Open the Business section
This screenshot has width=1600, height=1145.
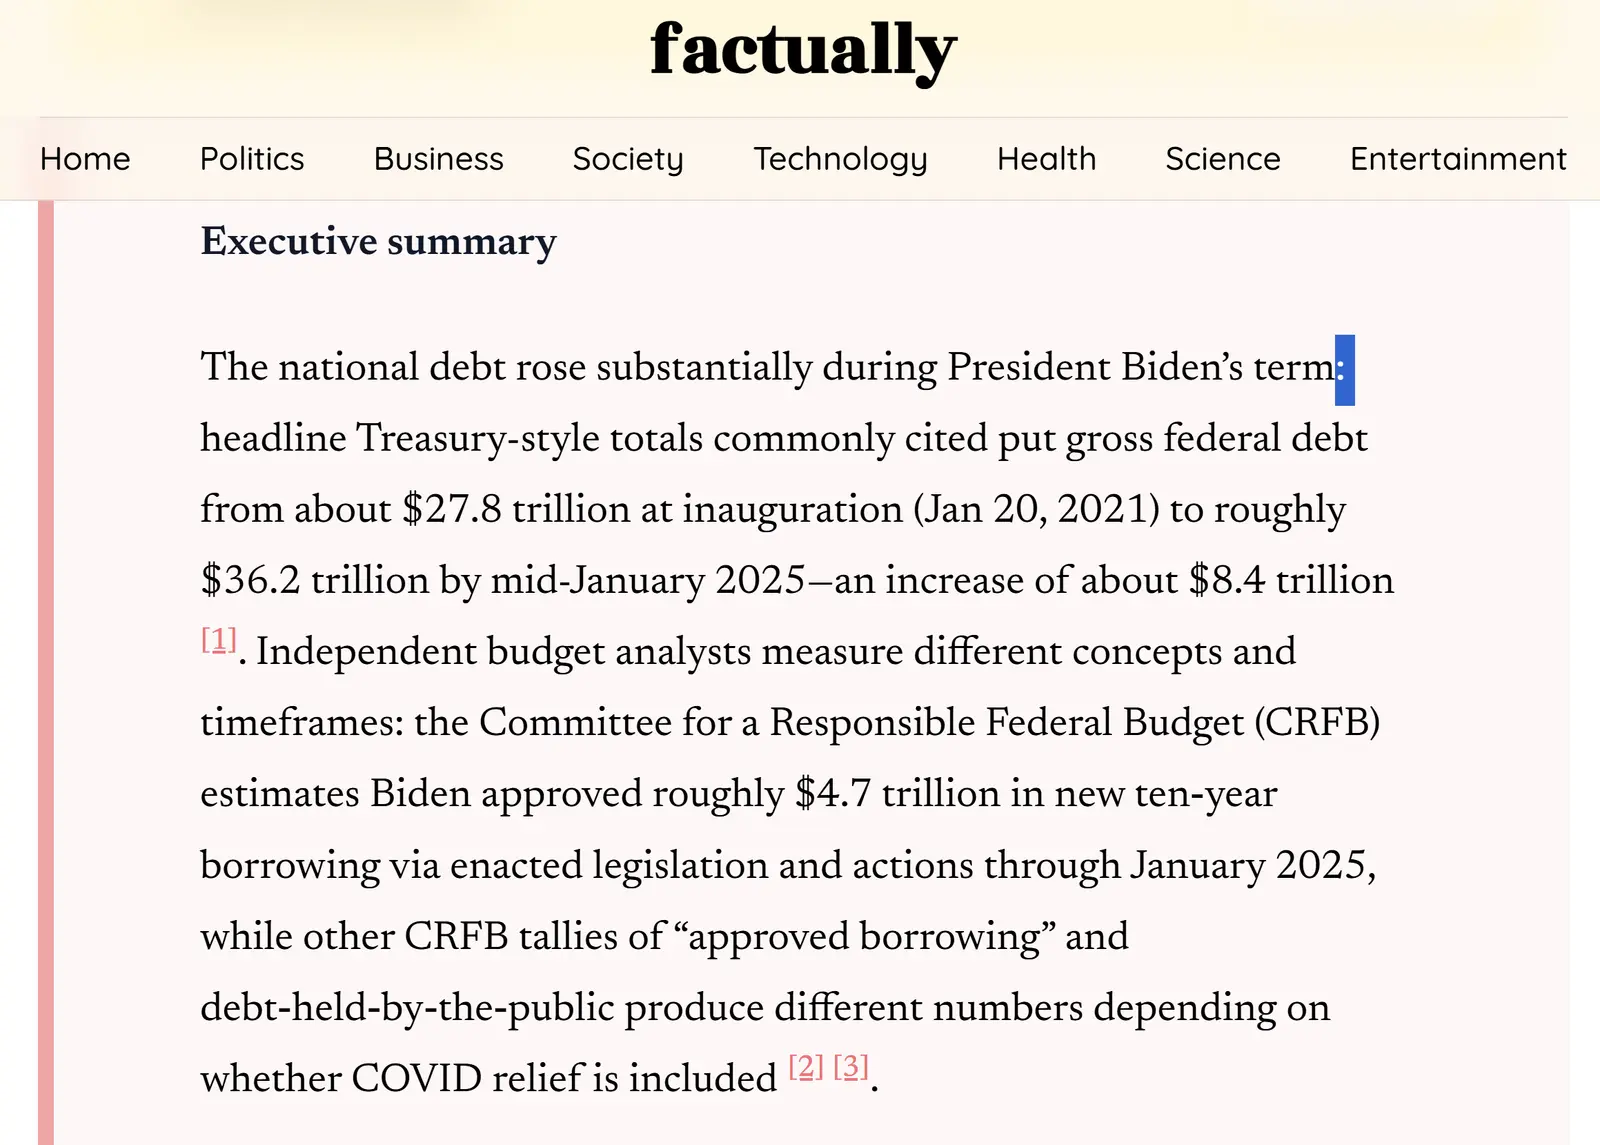click(x=438, y=159)
